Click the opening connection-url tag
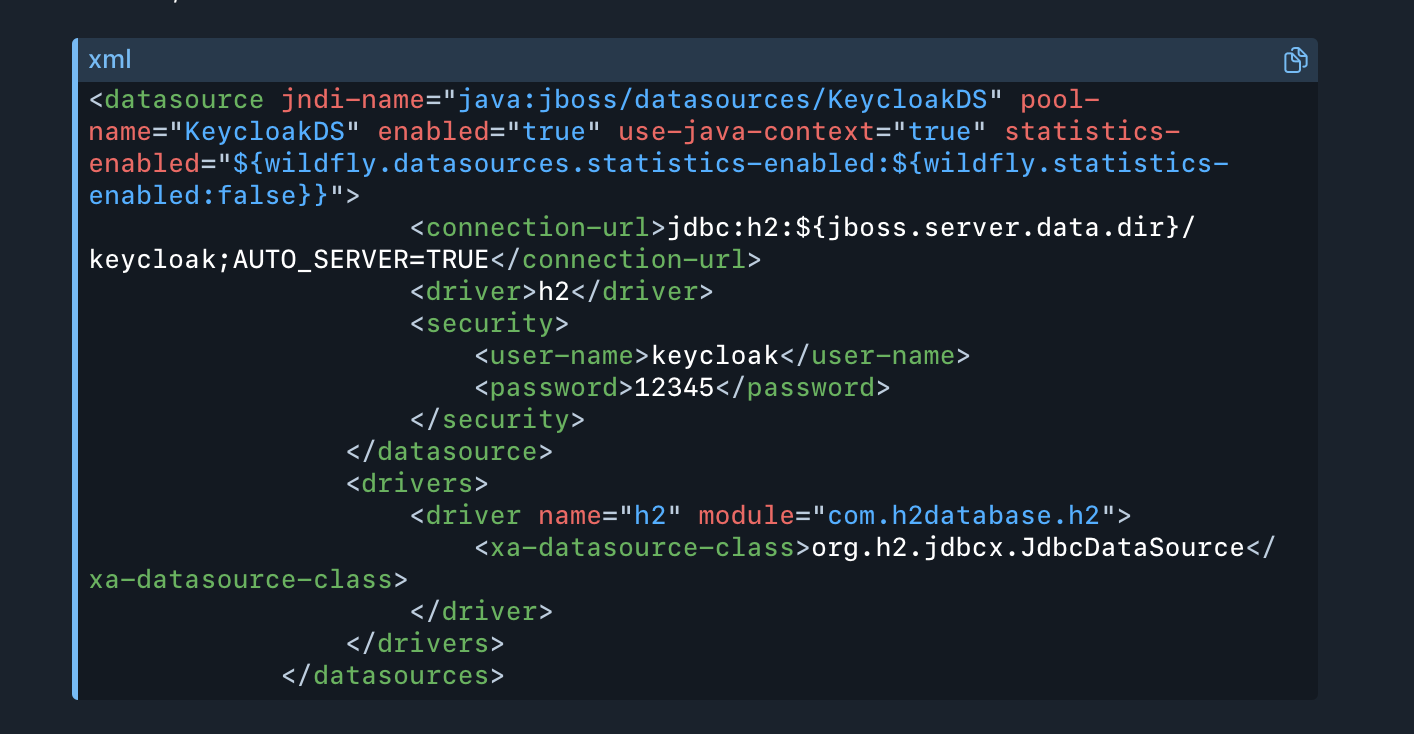Viewport: 1414px width, 734px height. click(x=538, y=228)
